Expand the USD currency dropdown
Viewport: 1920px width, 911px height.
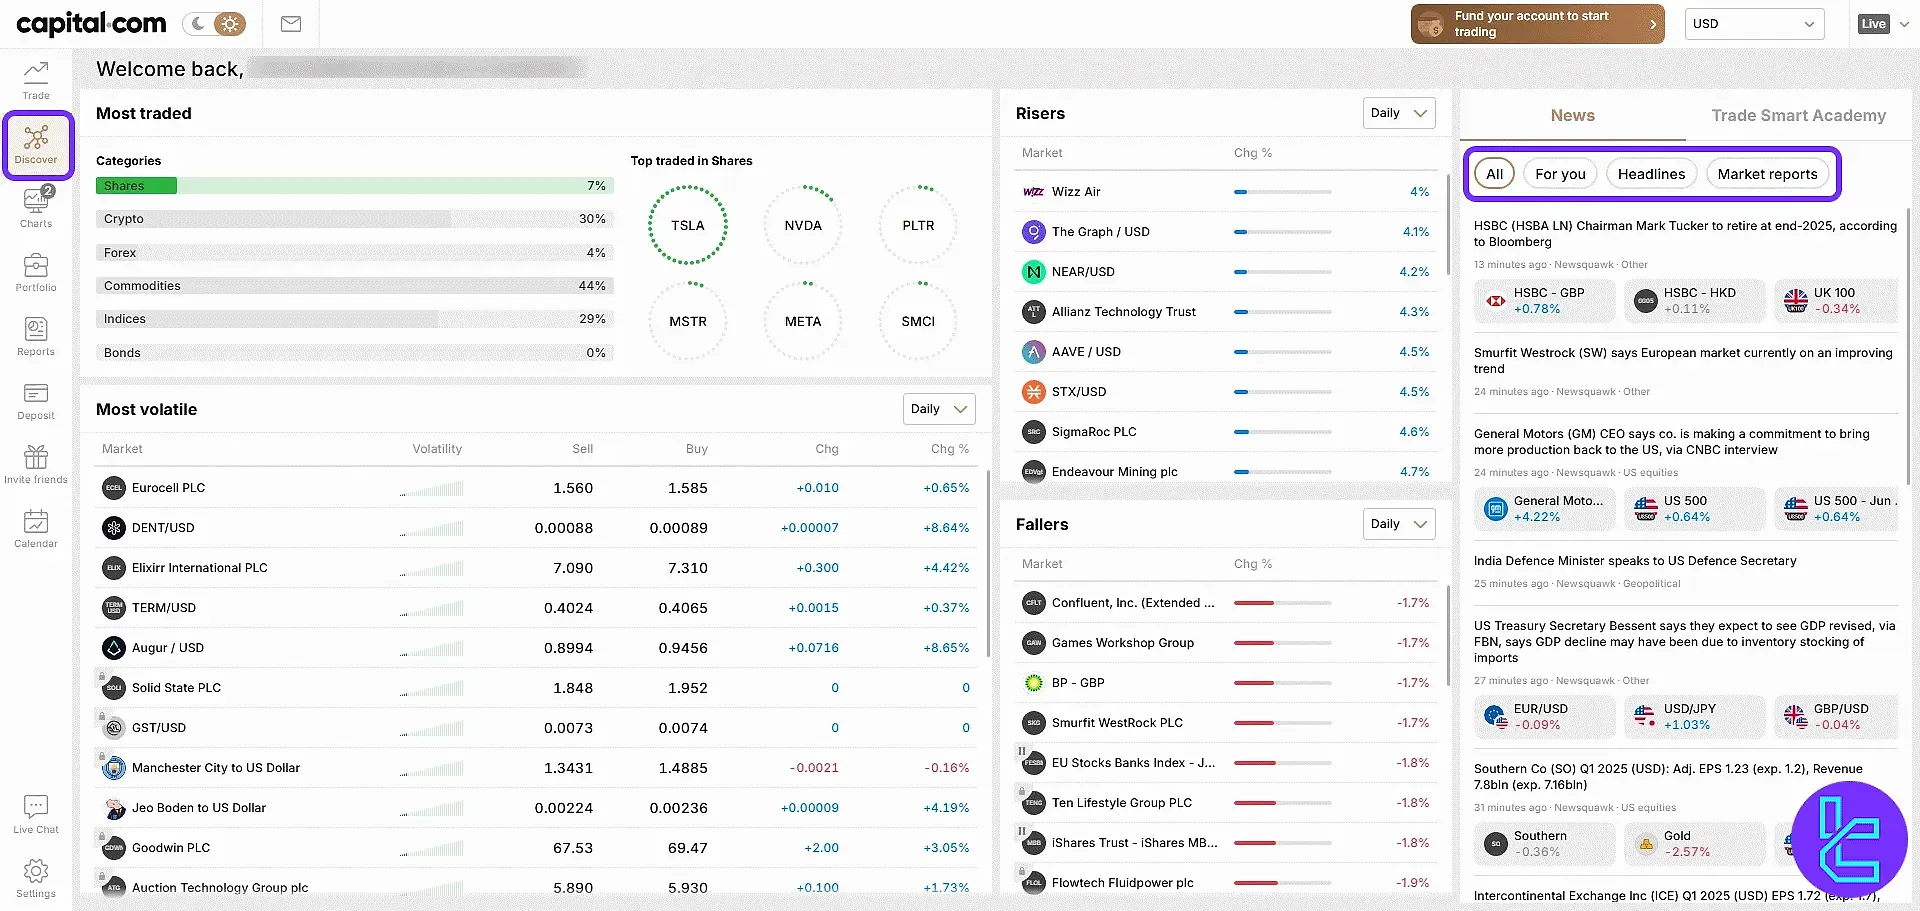(x=1754, y=24)
